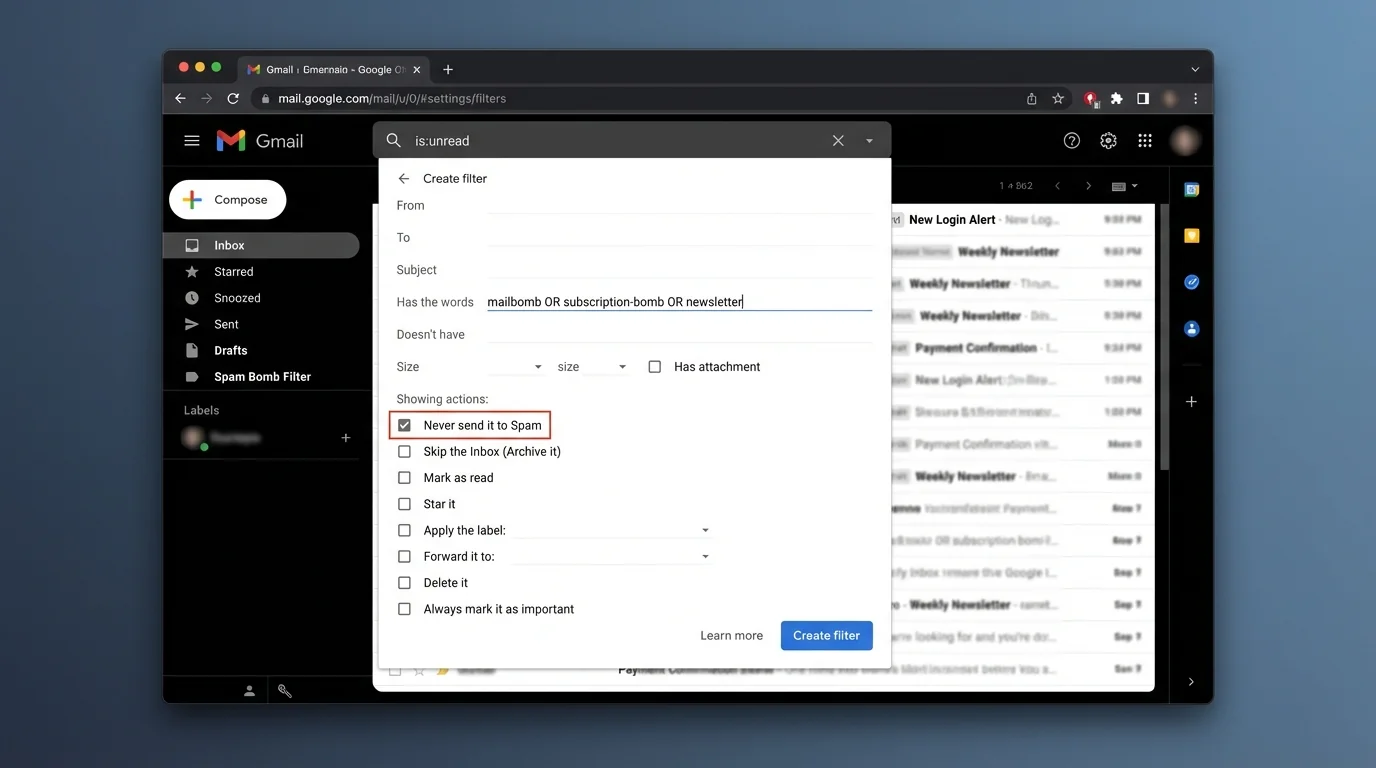Click the back arrow next to Create filter
This screenshot has width=1376, height=768.
tap(403, 178)
